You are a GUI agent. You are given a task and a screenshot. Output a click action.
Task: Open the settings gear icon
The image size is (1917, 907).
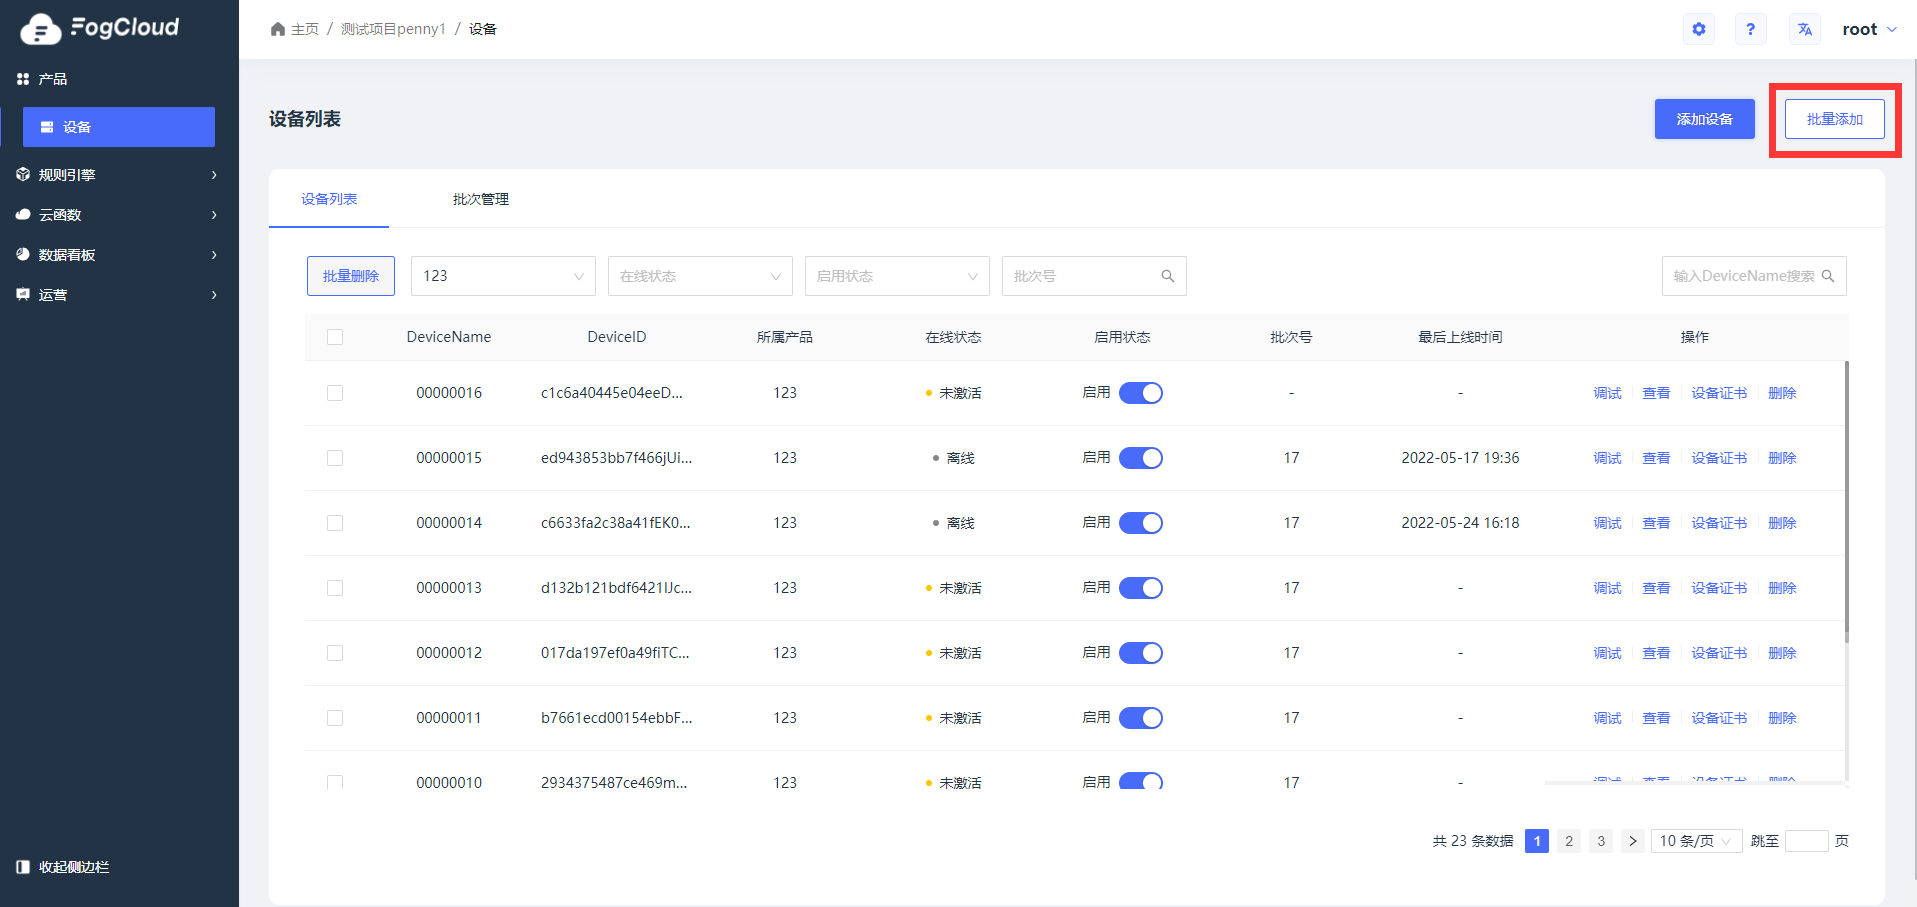1699,29
